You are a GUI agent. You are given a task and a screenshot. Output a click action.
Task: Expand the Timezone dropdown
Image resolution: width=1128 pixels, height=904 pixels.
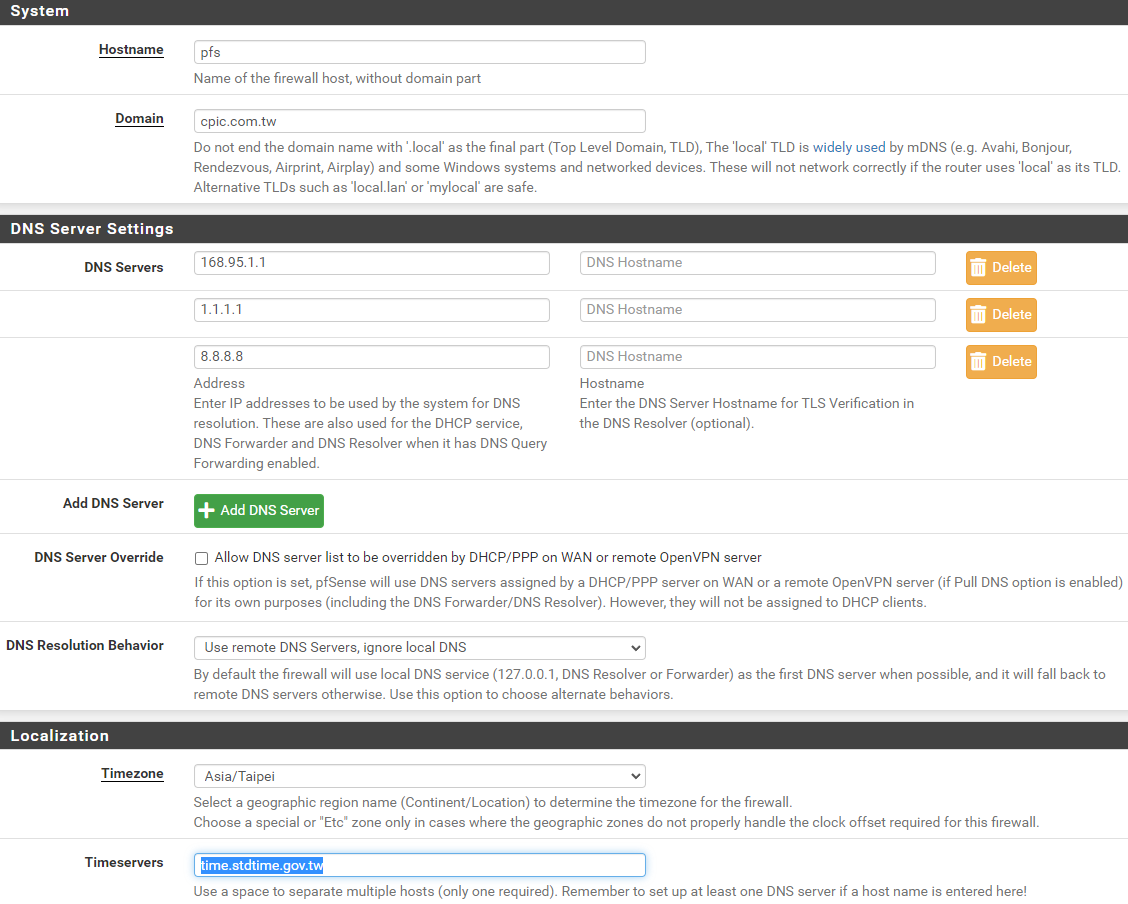pyautogui.click(x=419, y=776)
